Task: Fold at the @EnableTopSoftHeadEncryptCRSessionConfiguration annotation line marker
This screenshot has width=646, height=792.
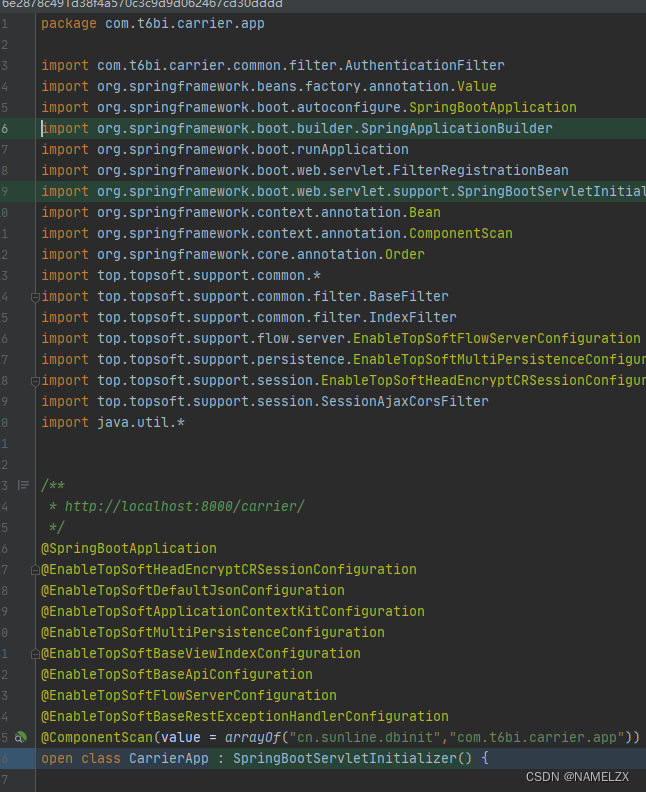Action: (x=35, y=570)
